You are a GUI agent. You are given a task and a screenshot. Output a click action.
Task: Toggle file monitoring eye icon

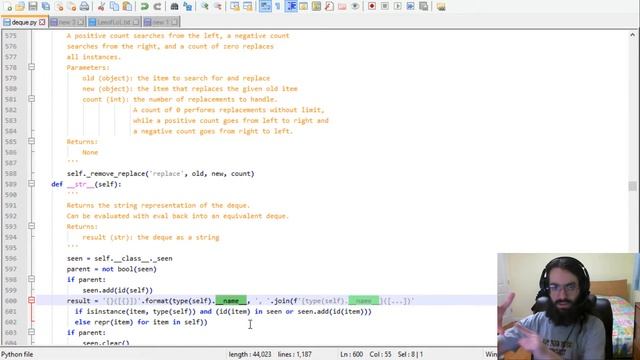pyautogui.click(x=355, y=6)
